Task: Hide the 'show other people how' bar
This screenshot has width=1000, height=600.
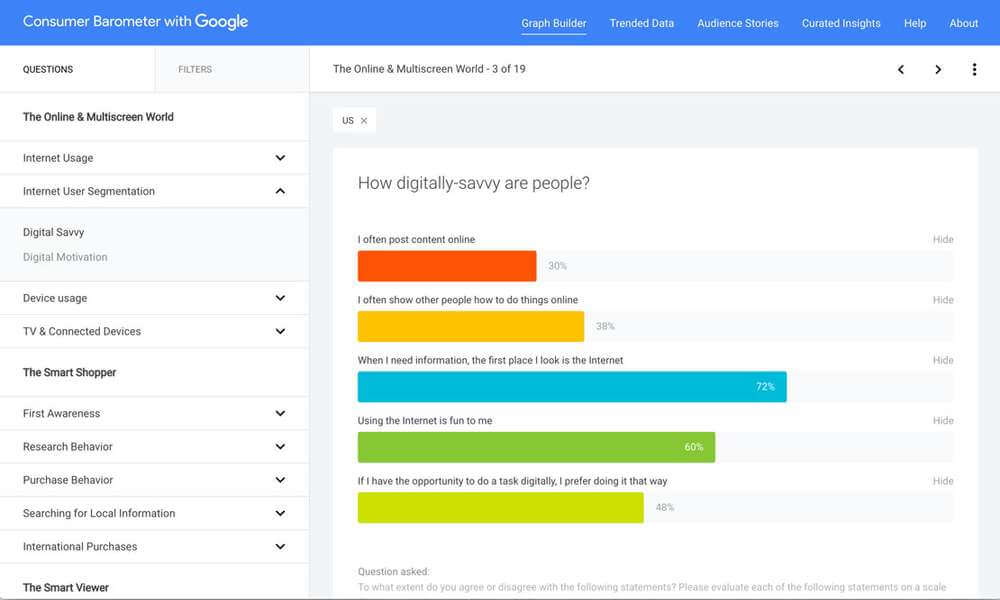Action: 943,300
